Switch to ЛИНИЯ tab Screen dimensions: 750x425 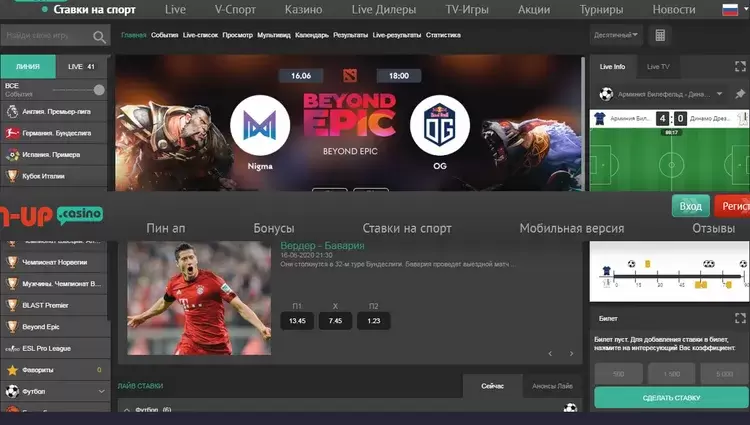pyautogui.click(x=28, y=66)
